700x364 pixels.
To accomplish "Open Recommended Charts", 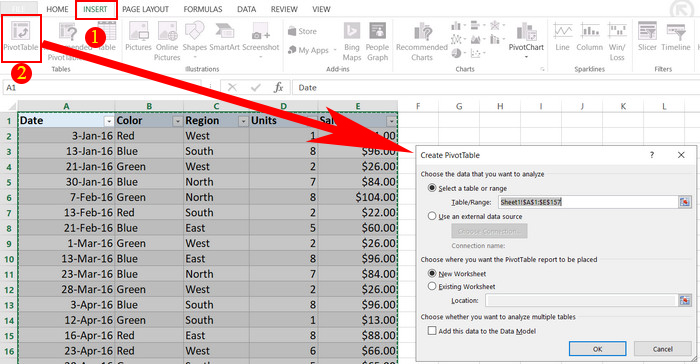I will tap(422, 41).
